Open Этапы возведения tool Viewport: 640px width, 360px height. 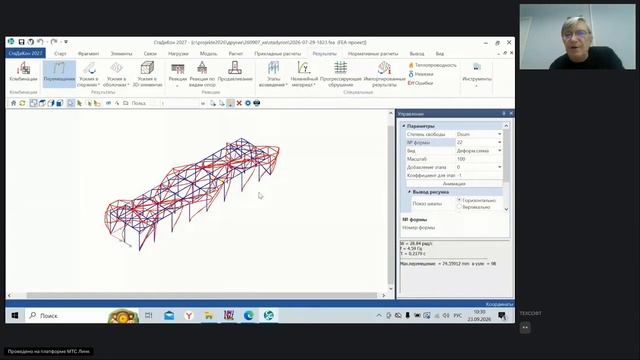pyautogui.click(x=273, y=74)
